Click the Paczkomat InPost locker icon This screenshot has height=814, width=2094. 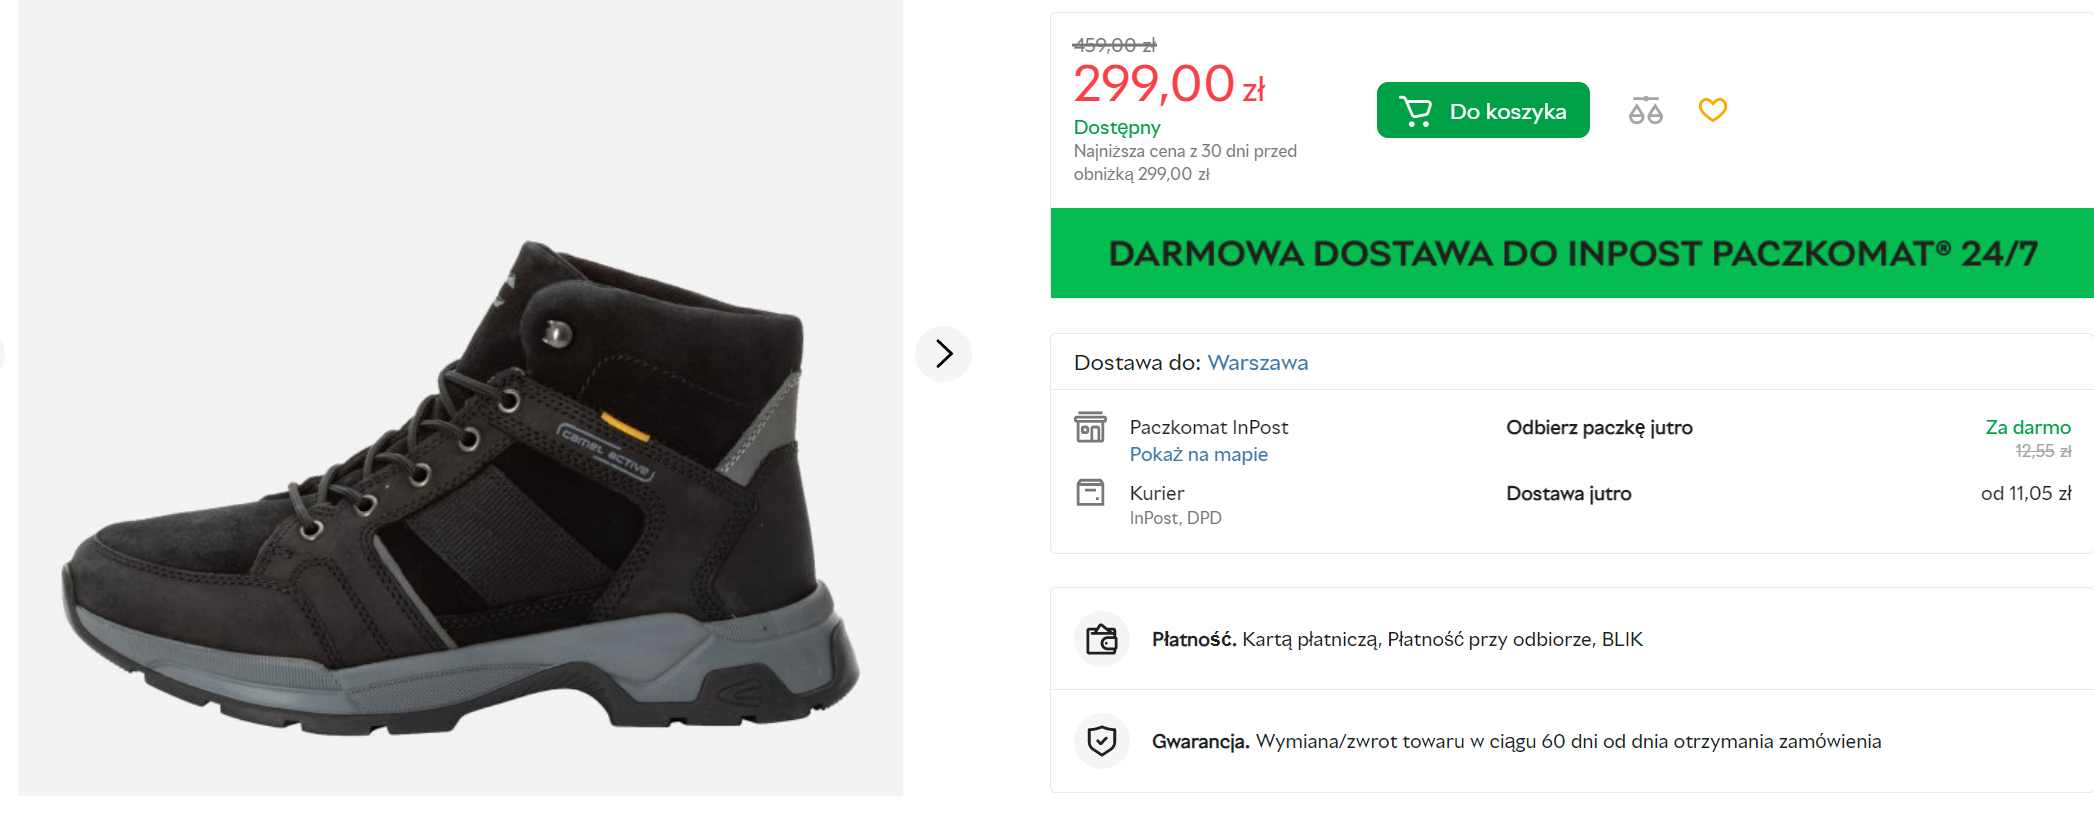(x=1090, y=427)
